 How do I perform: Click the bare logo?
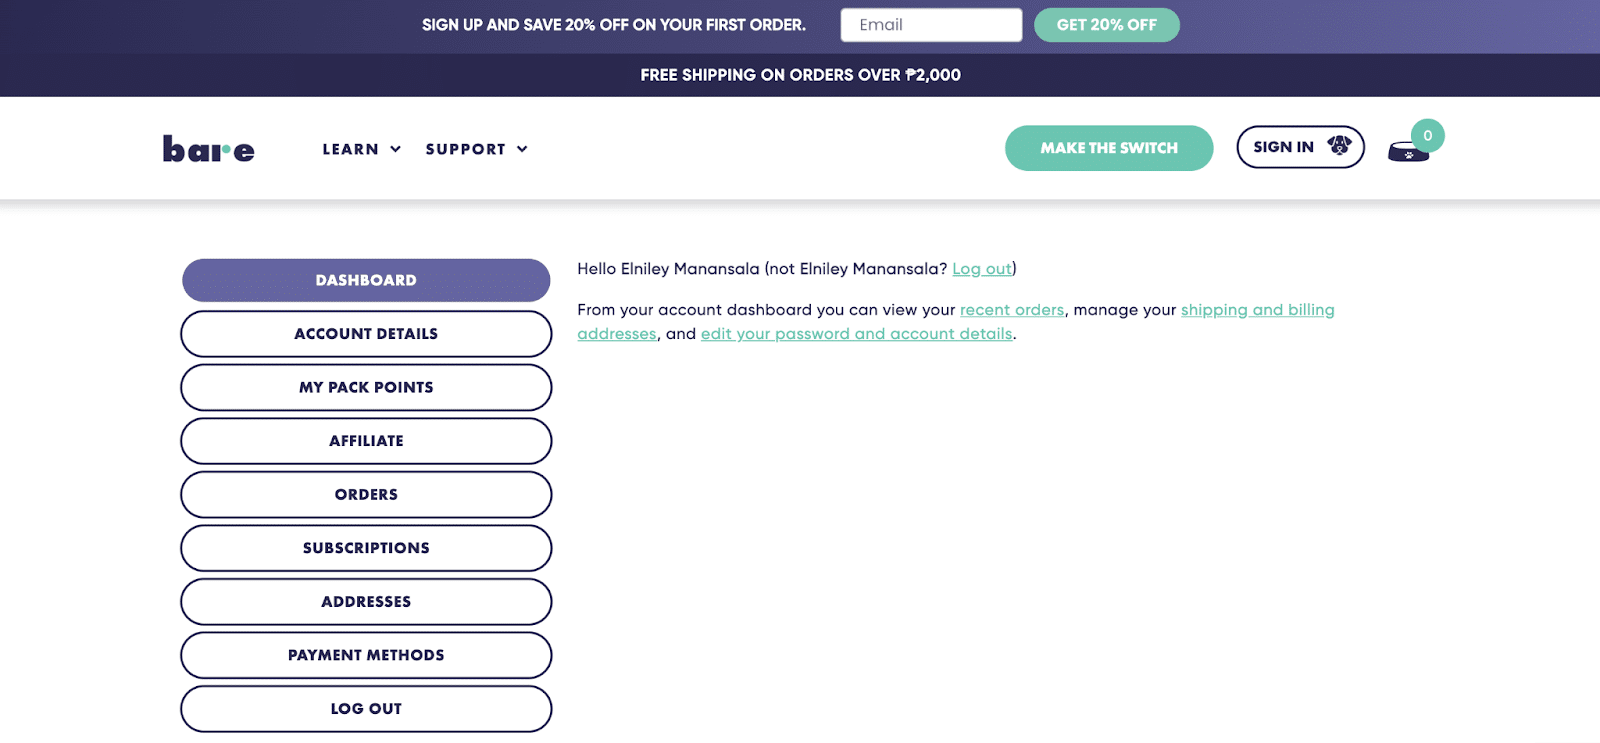point(209,149)
